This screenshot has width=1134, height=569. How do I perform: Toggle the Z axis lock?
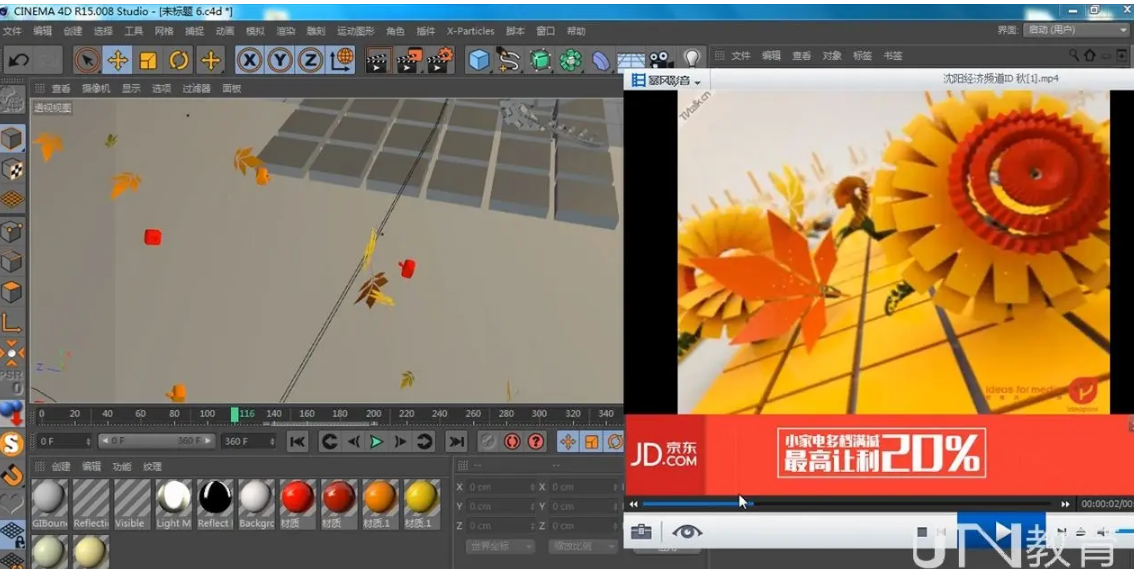[310, 60]
